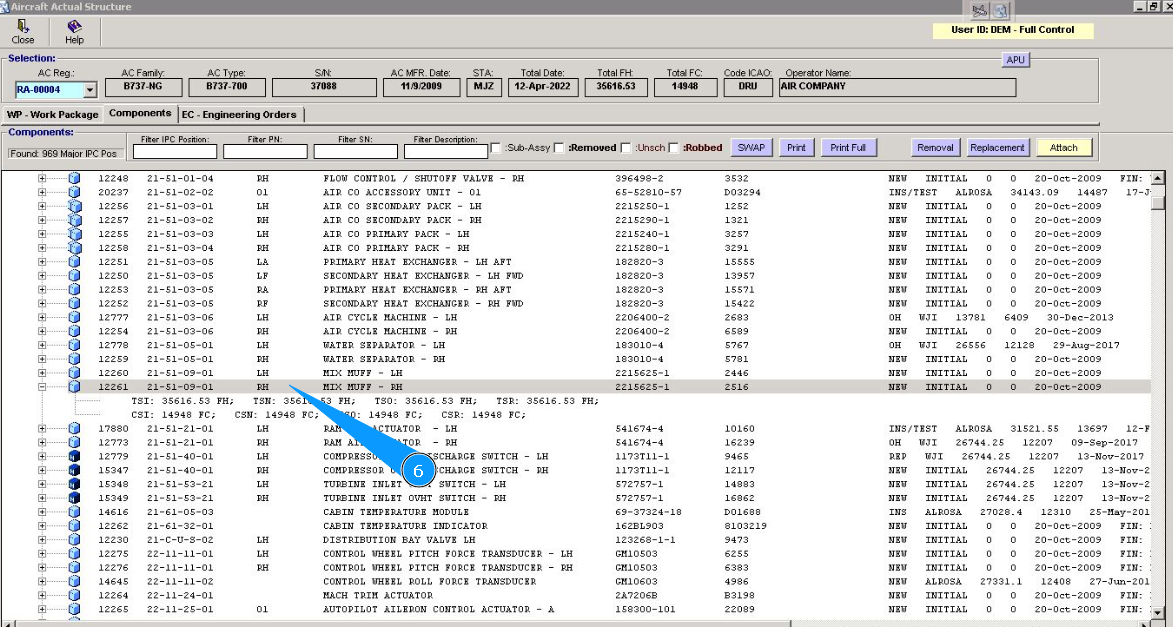1173x633 pixels.
Task: Select part number 2206400-2 in row 12777
Action: click(x=643, y=317)
